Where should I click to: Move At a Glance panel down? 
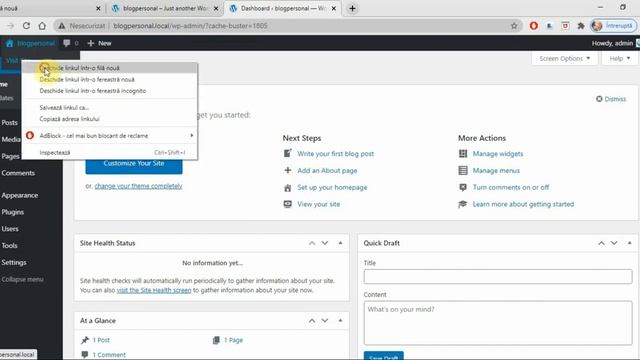point(325,320)
